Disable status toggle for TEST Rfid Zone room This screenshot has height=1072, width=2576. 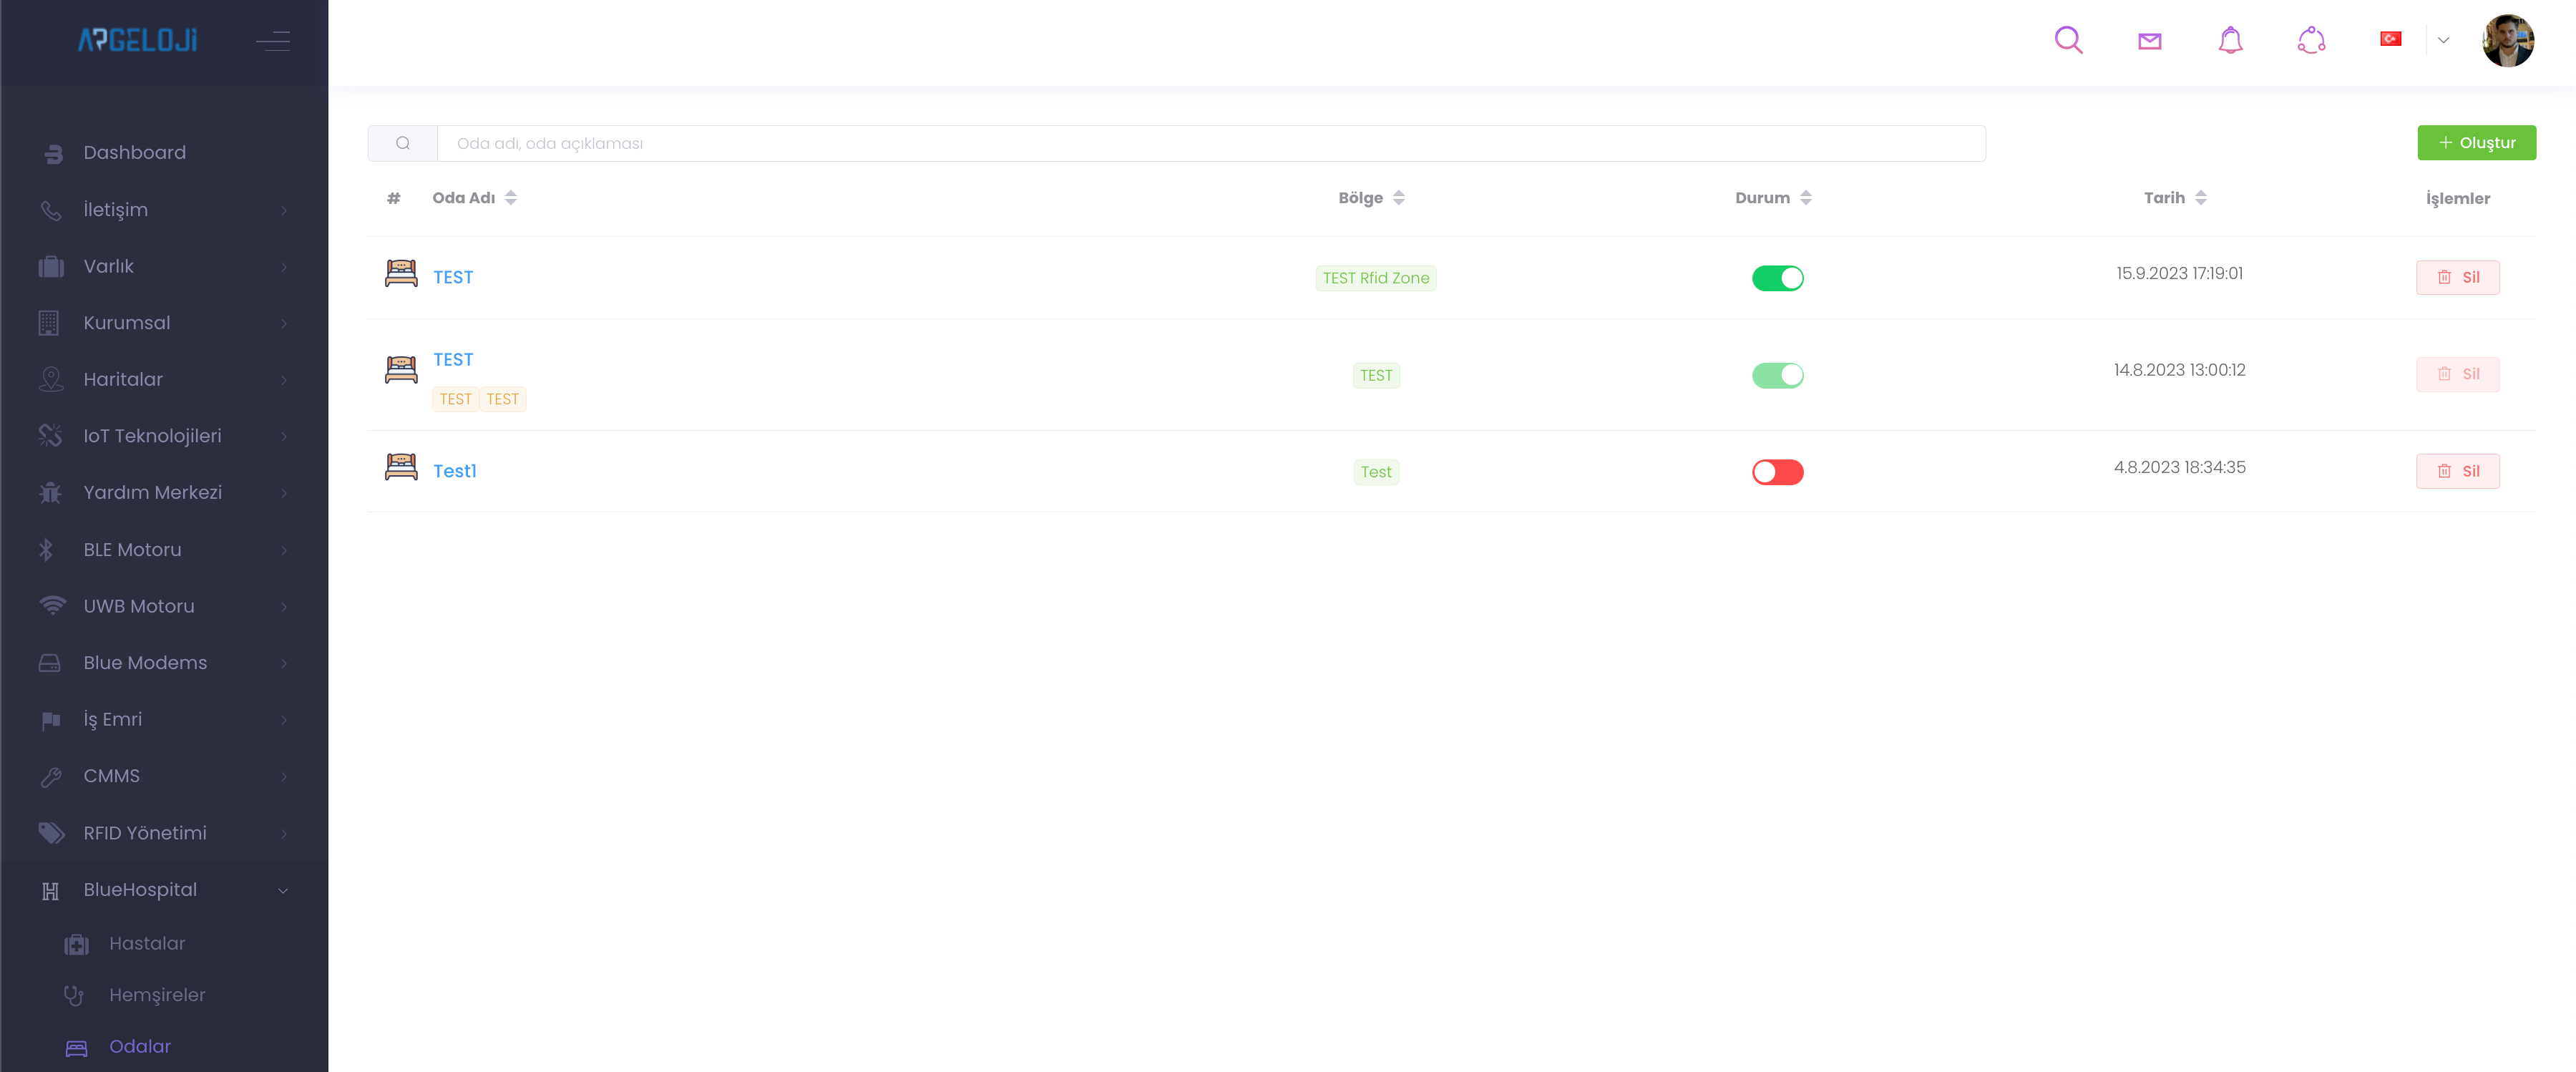coord(1777,278)
